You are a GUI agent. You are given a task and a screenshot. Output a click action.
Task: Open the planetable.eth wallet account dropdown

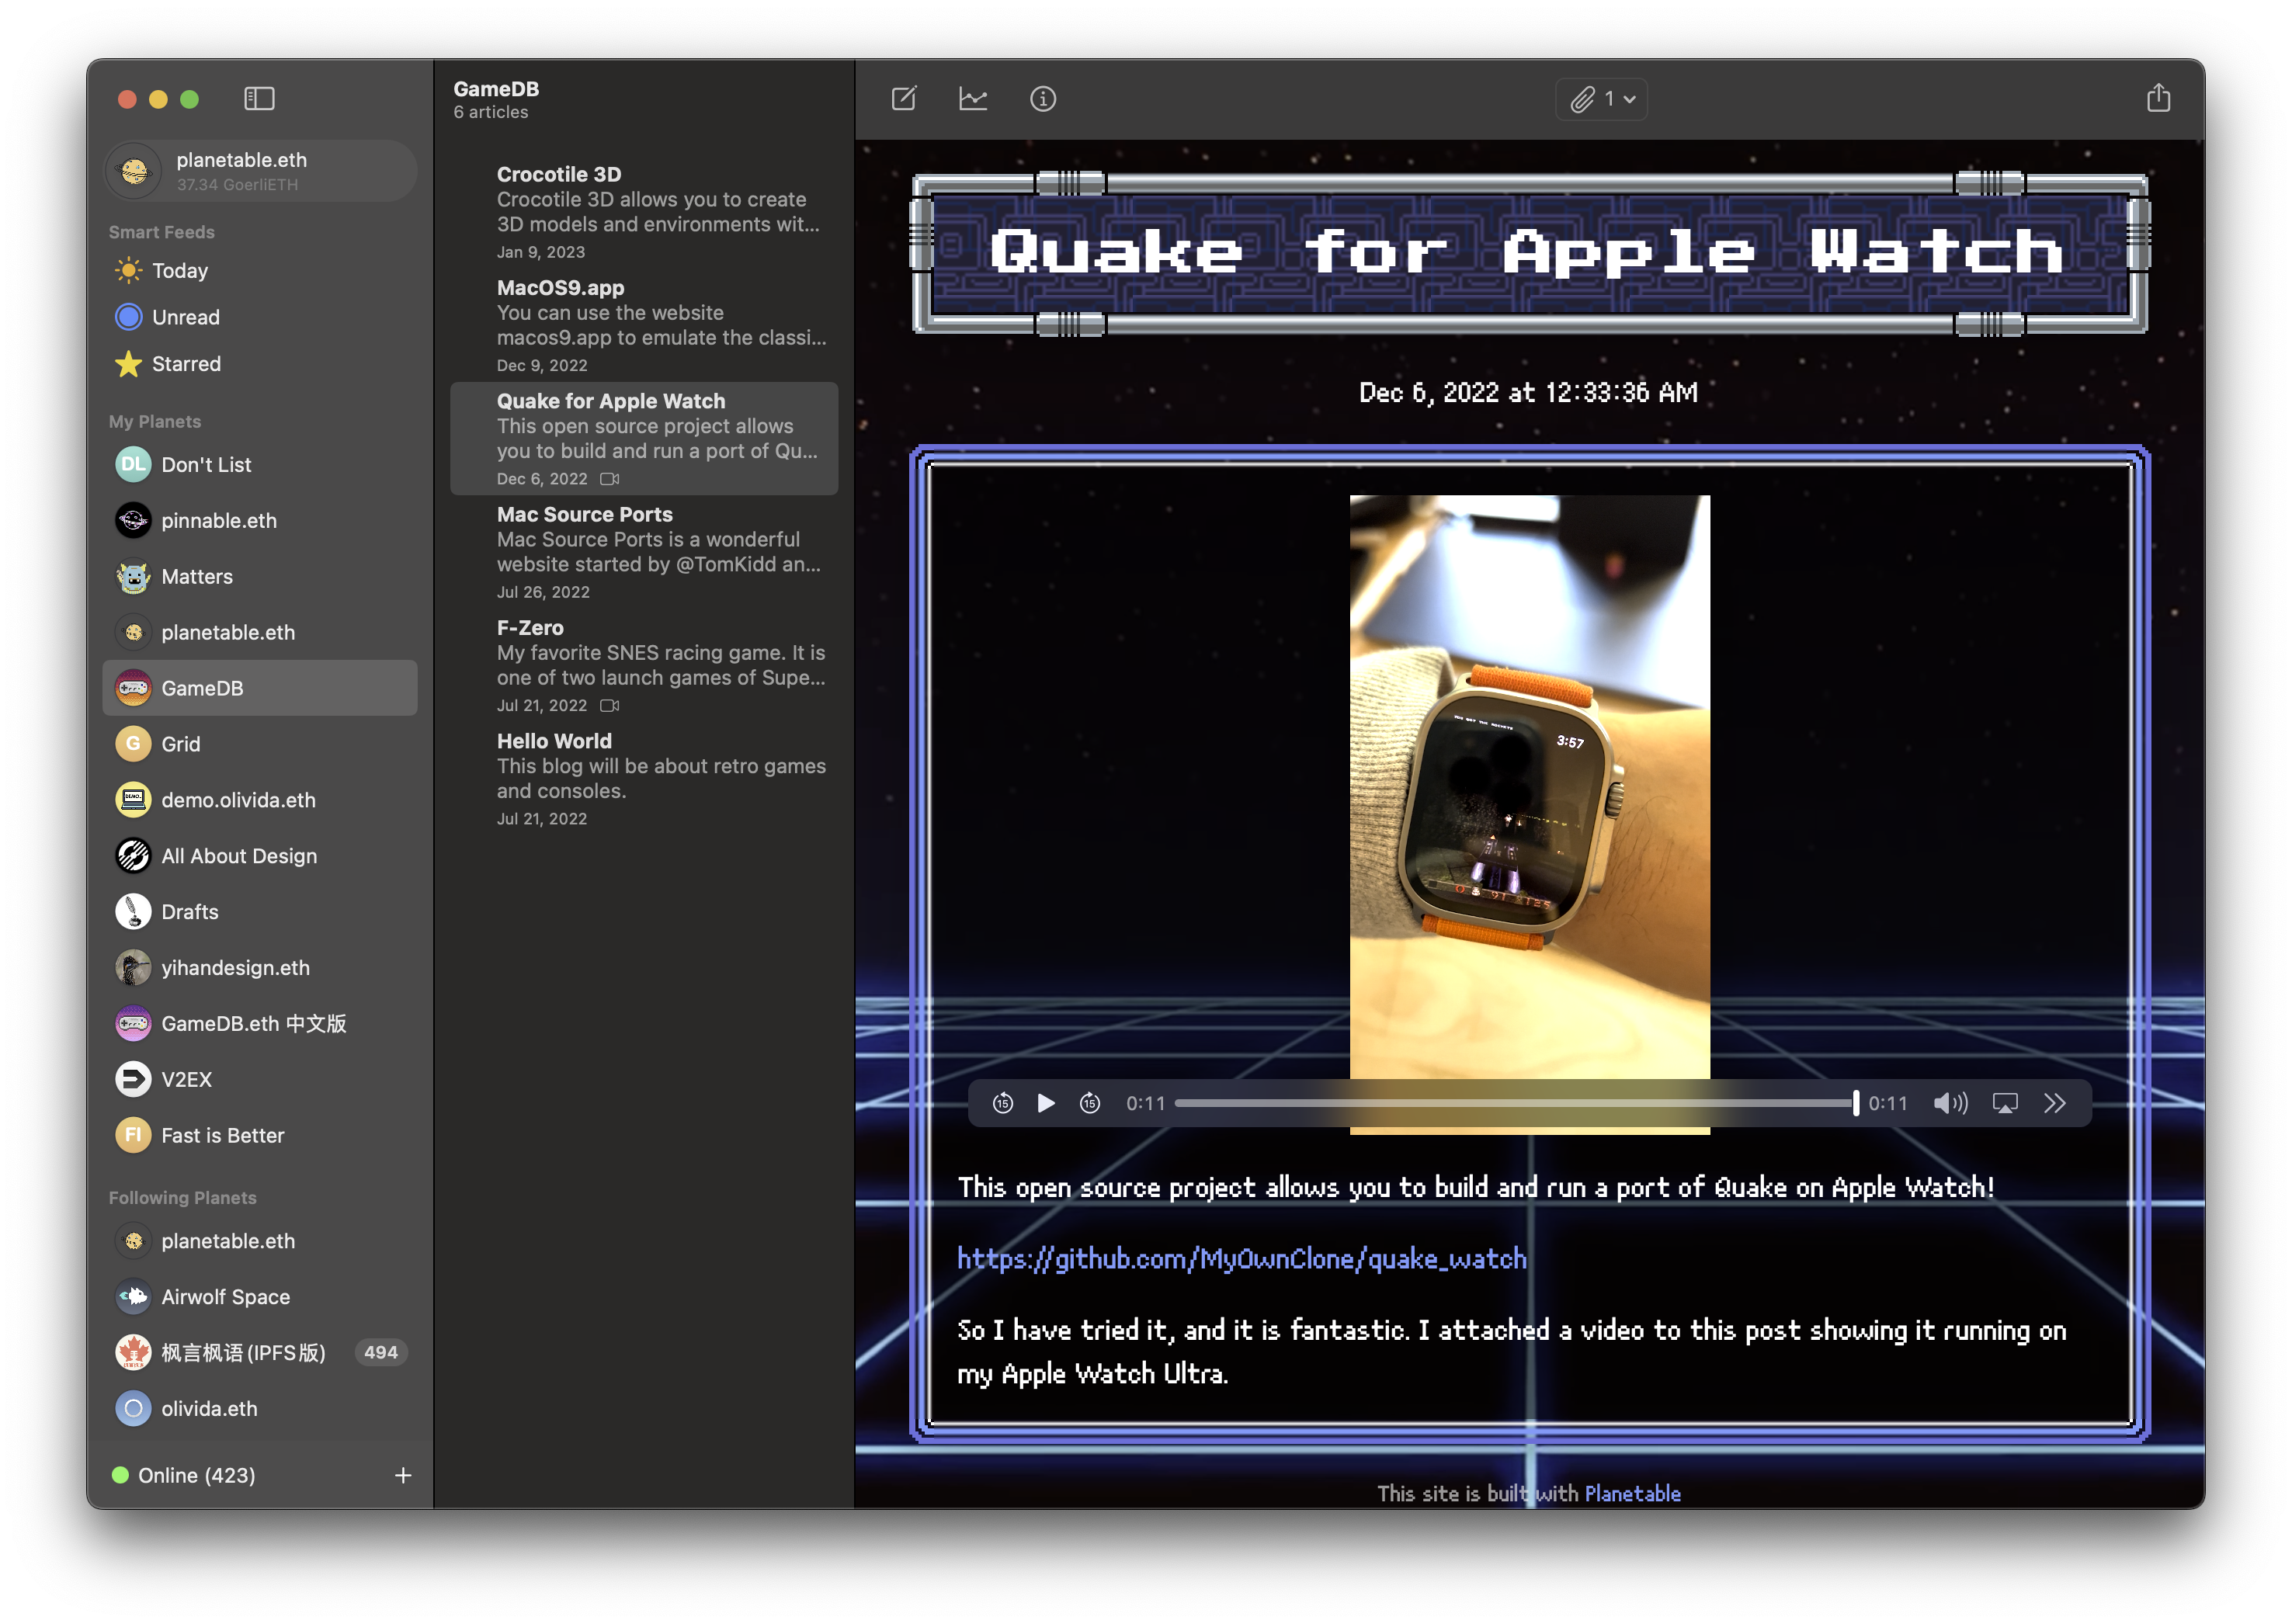[x=260, y=171]
